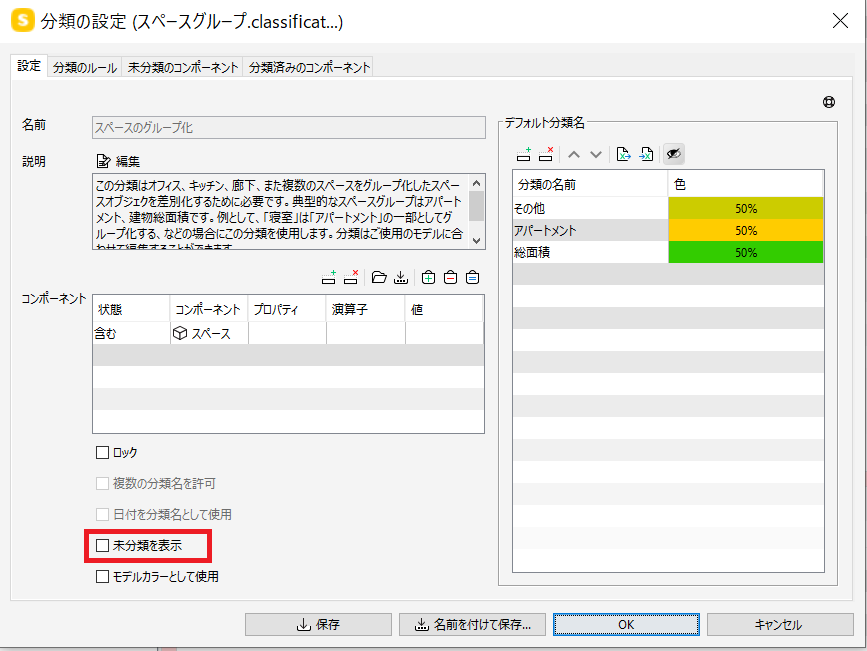Click the add-to-basket plus icon

point(429,277)
